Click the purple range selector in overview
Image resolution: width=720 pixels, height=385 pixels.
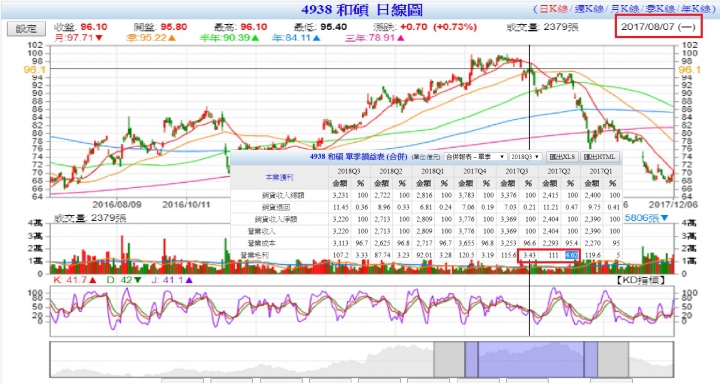pyautogui.click(x=531, y=359)
